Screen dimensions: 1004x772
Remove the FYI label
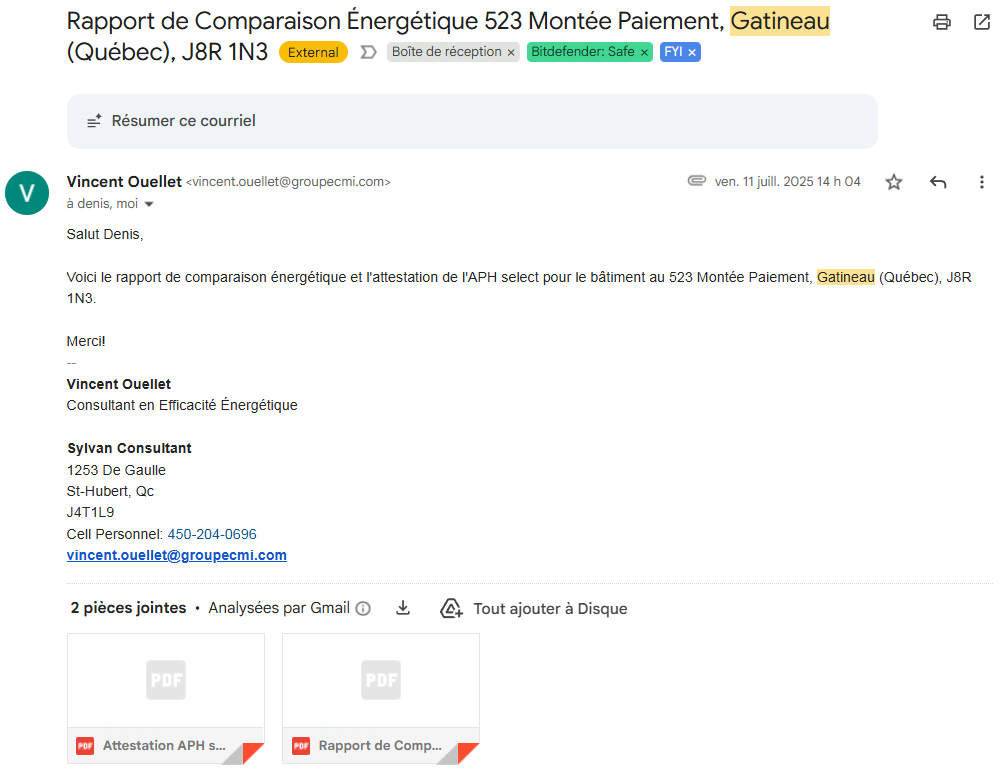[x=692, y=52]
